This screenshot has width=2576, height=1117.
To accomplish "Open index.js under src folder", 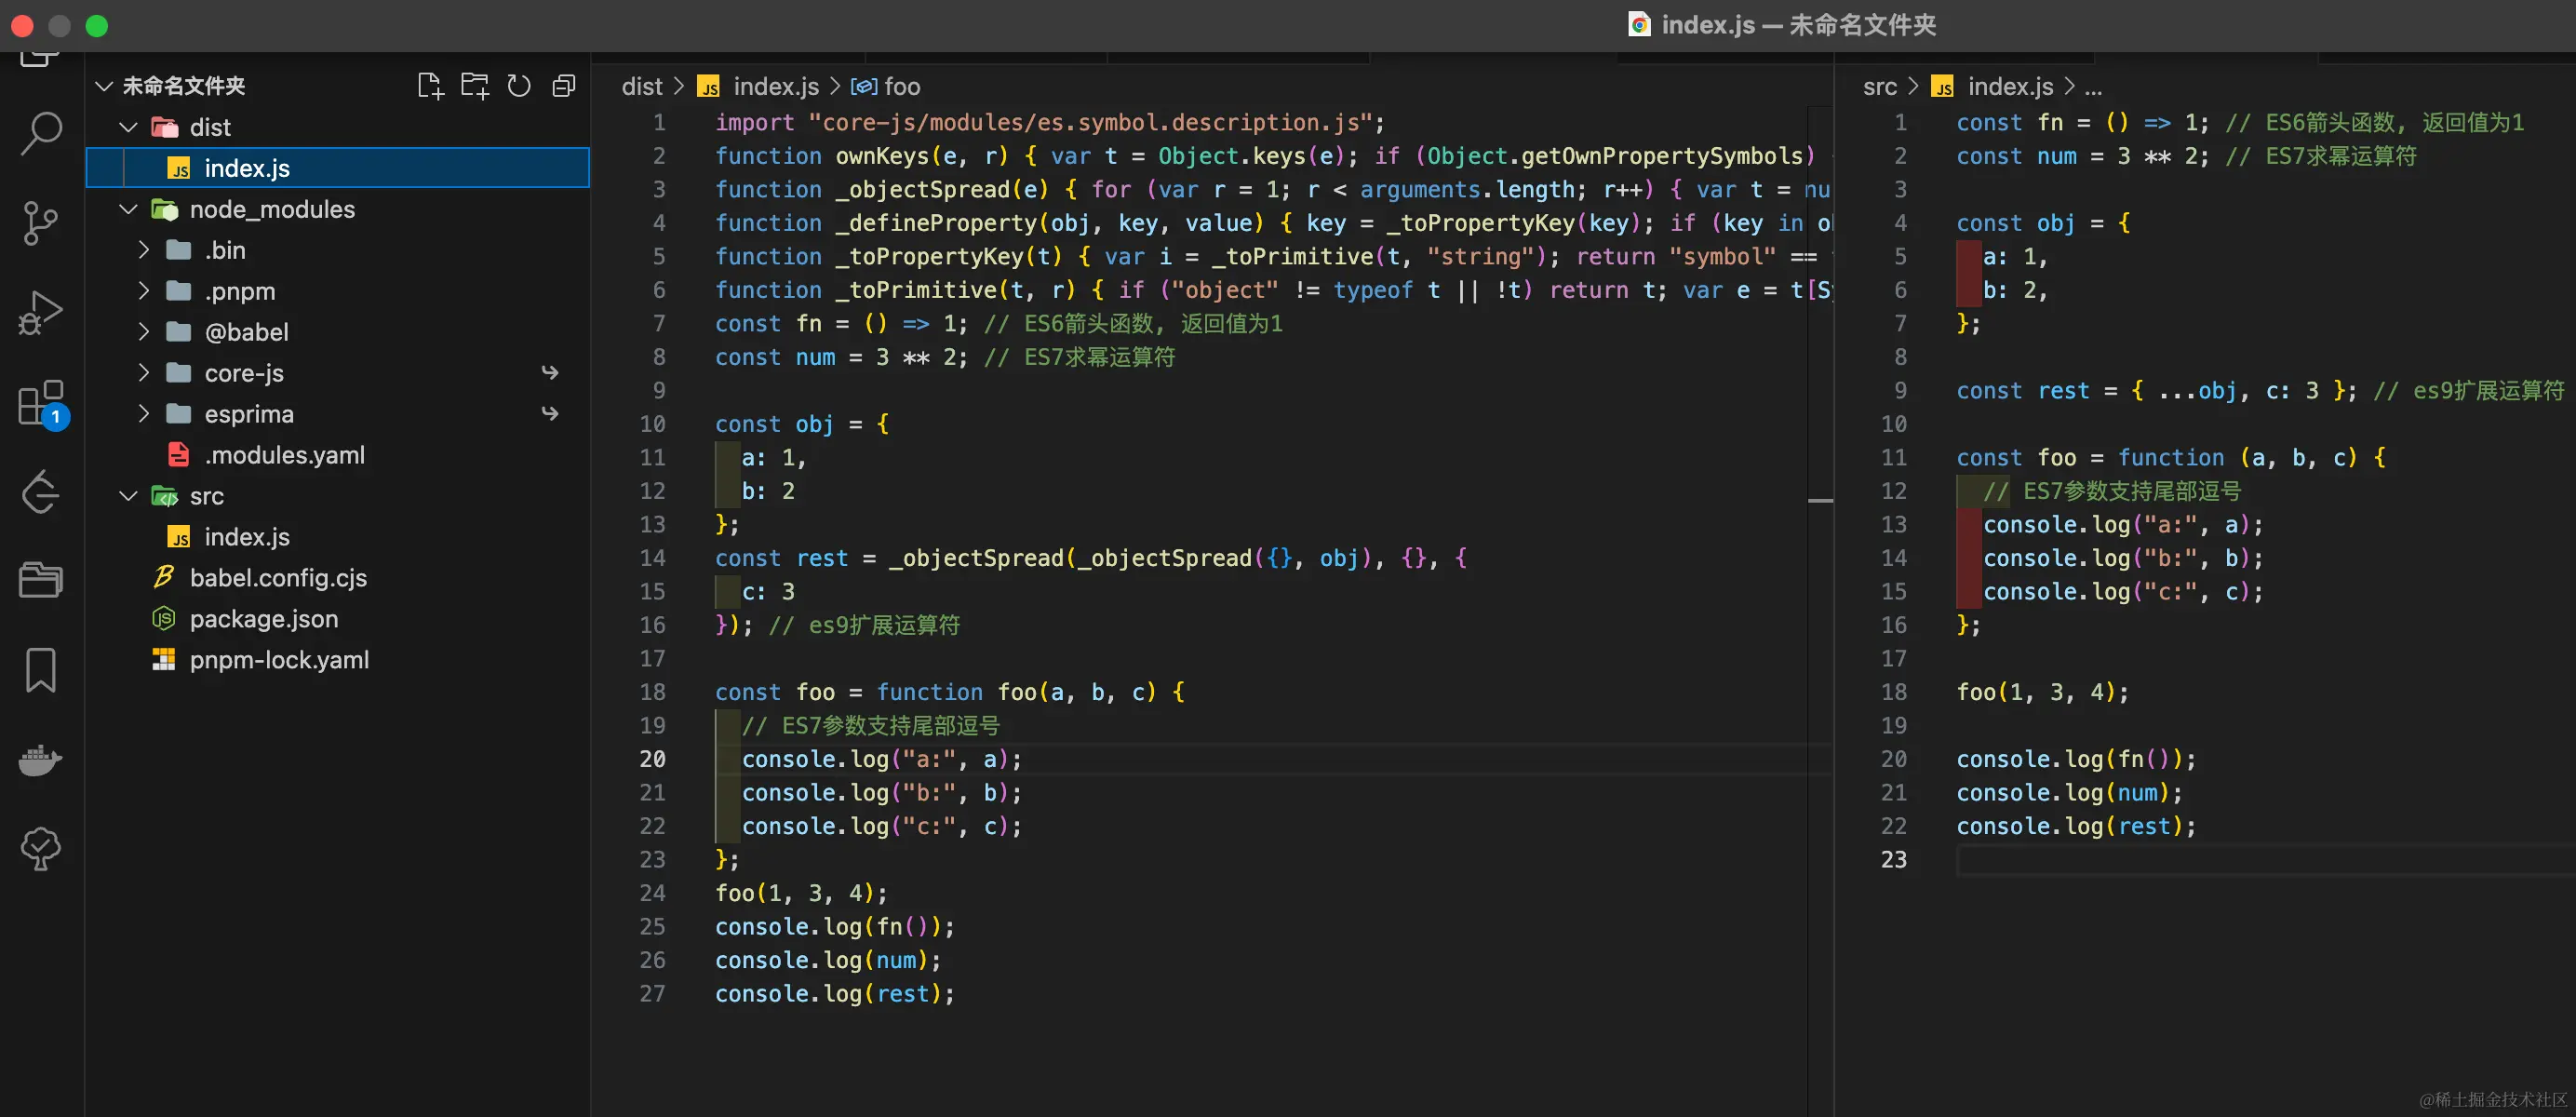I will click(247, 537).
